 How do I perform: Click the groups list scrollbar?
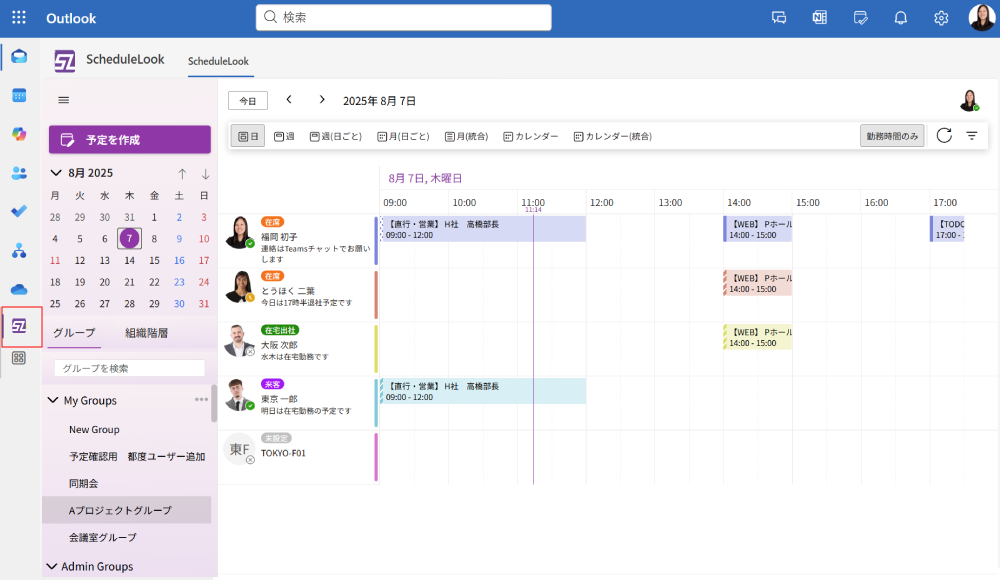[x=214, y=403]
